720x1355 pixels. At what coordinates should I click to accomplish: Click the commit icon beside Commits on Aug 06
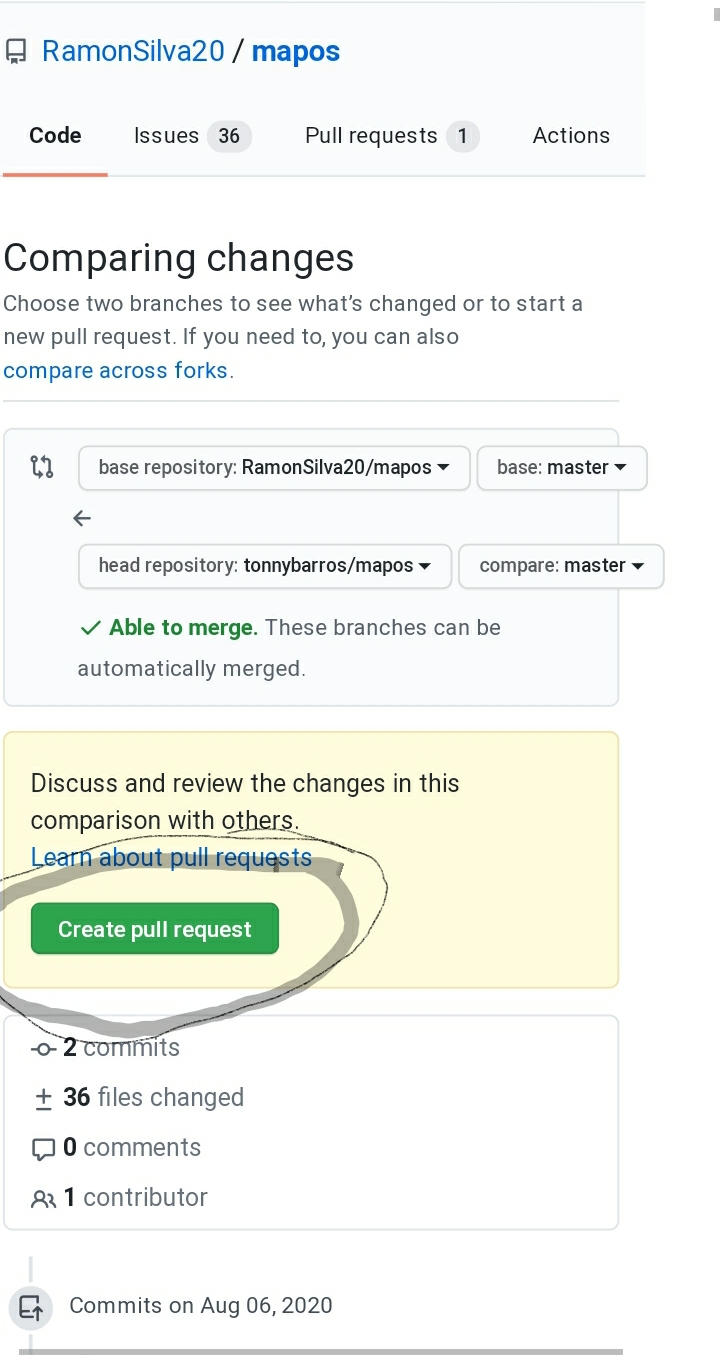click(30, 1306)
